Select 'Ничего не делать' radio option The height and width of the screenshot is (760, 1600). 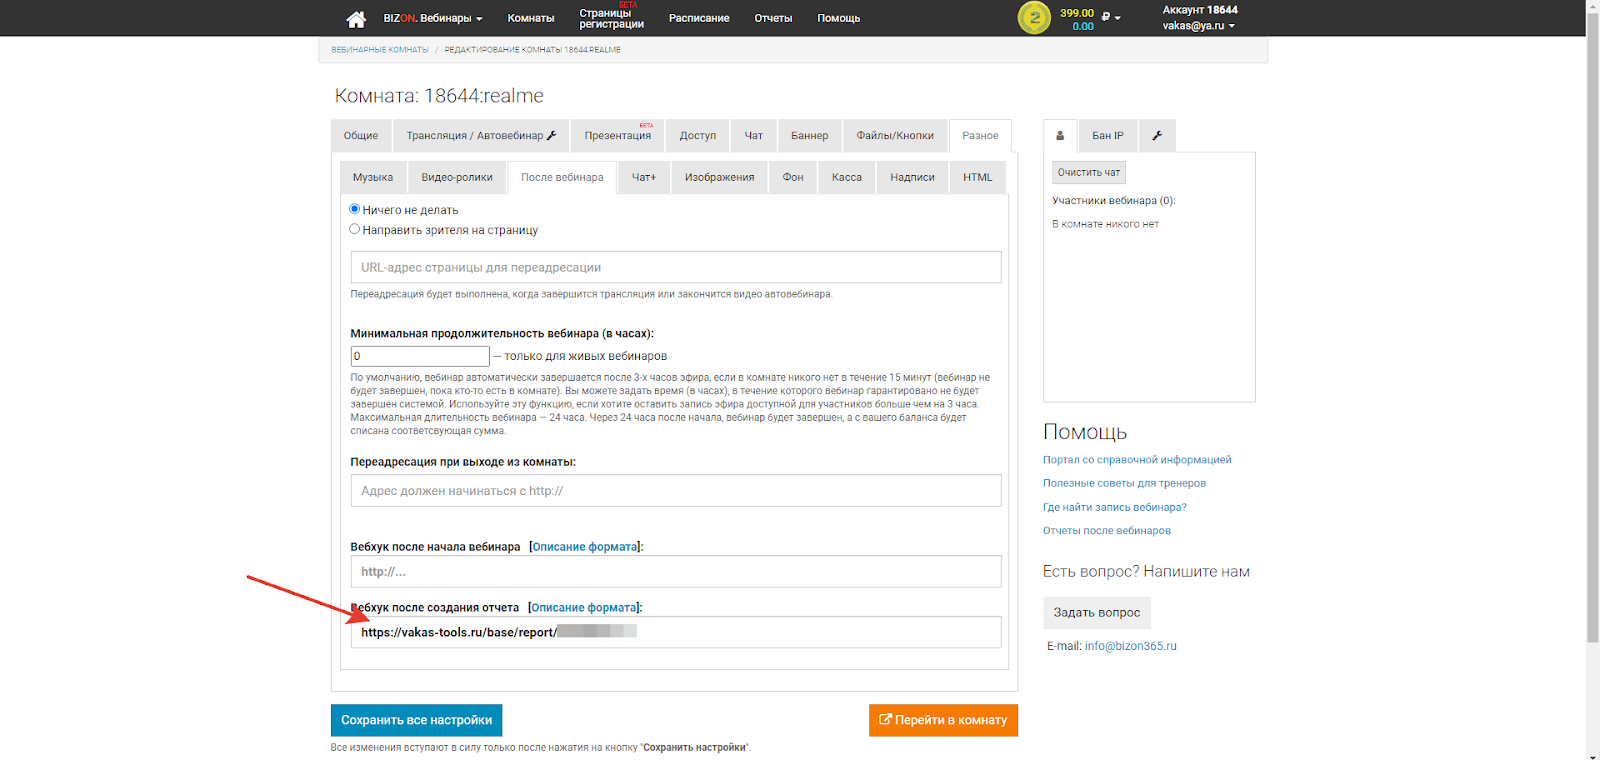point(354,209)
